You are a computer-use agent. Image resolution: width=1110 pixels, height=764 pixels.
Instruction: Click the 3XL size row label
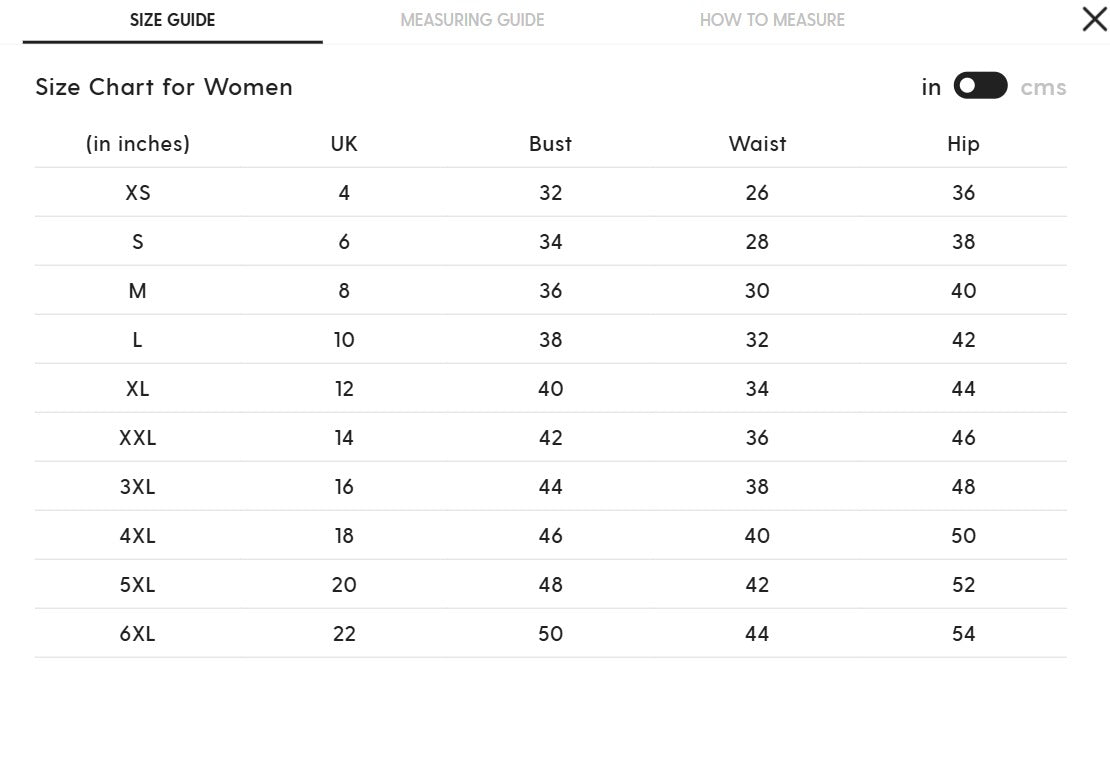137,486
